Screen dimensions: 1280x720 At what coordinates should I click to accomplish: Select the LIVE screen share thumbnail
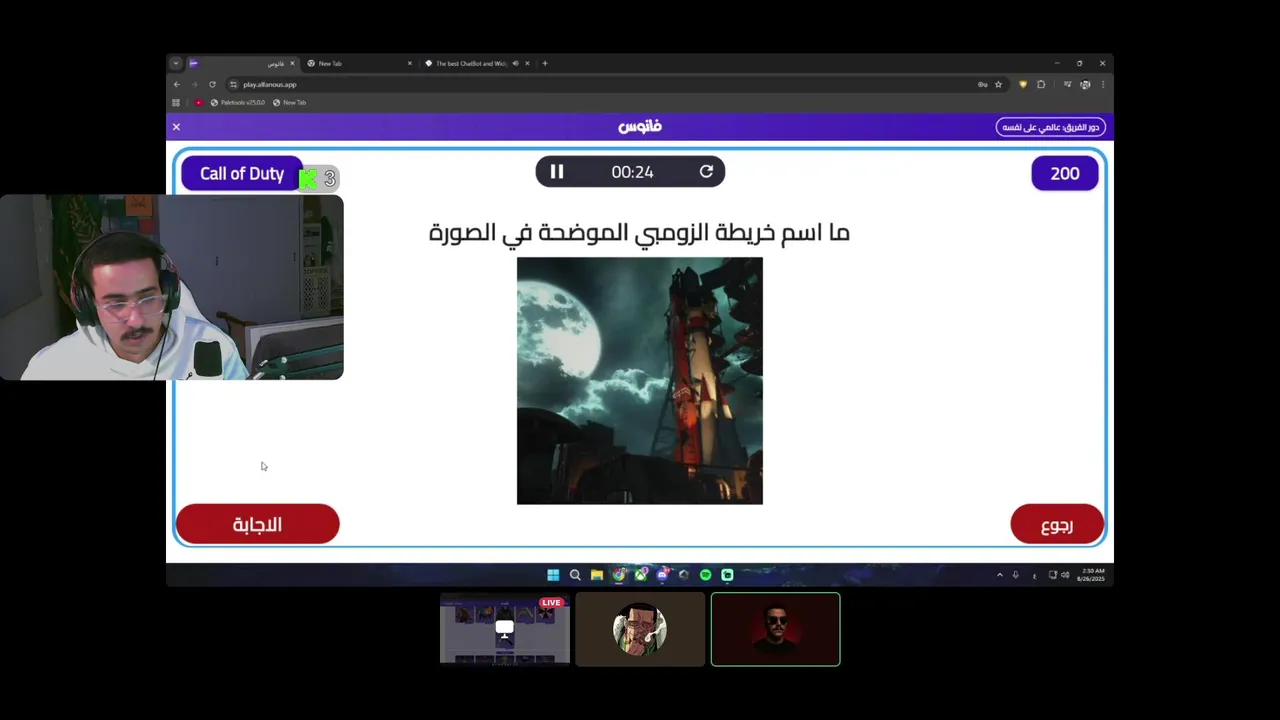tap(505, 629)
